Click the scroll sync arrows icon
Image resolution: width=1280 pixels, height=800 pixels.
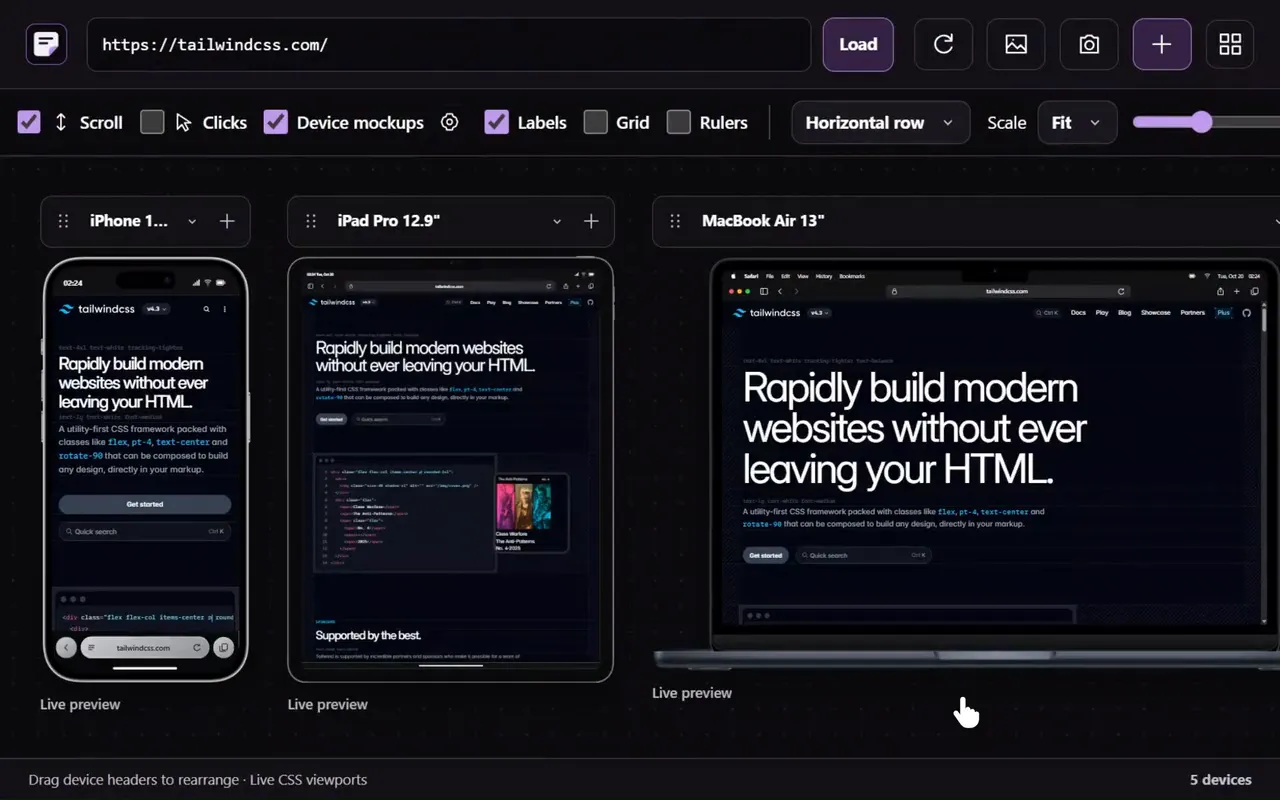pos(61,122)
